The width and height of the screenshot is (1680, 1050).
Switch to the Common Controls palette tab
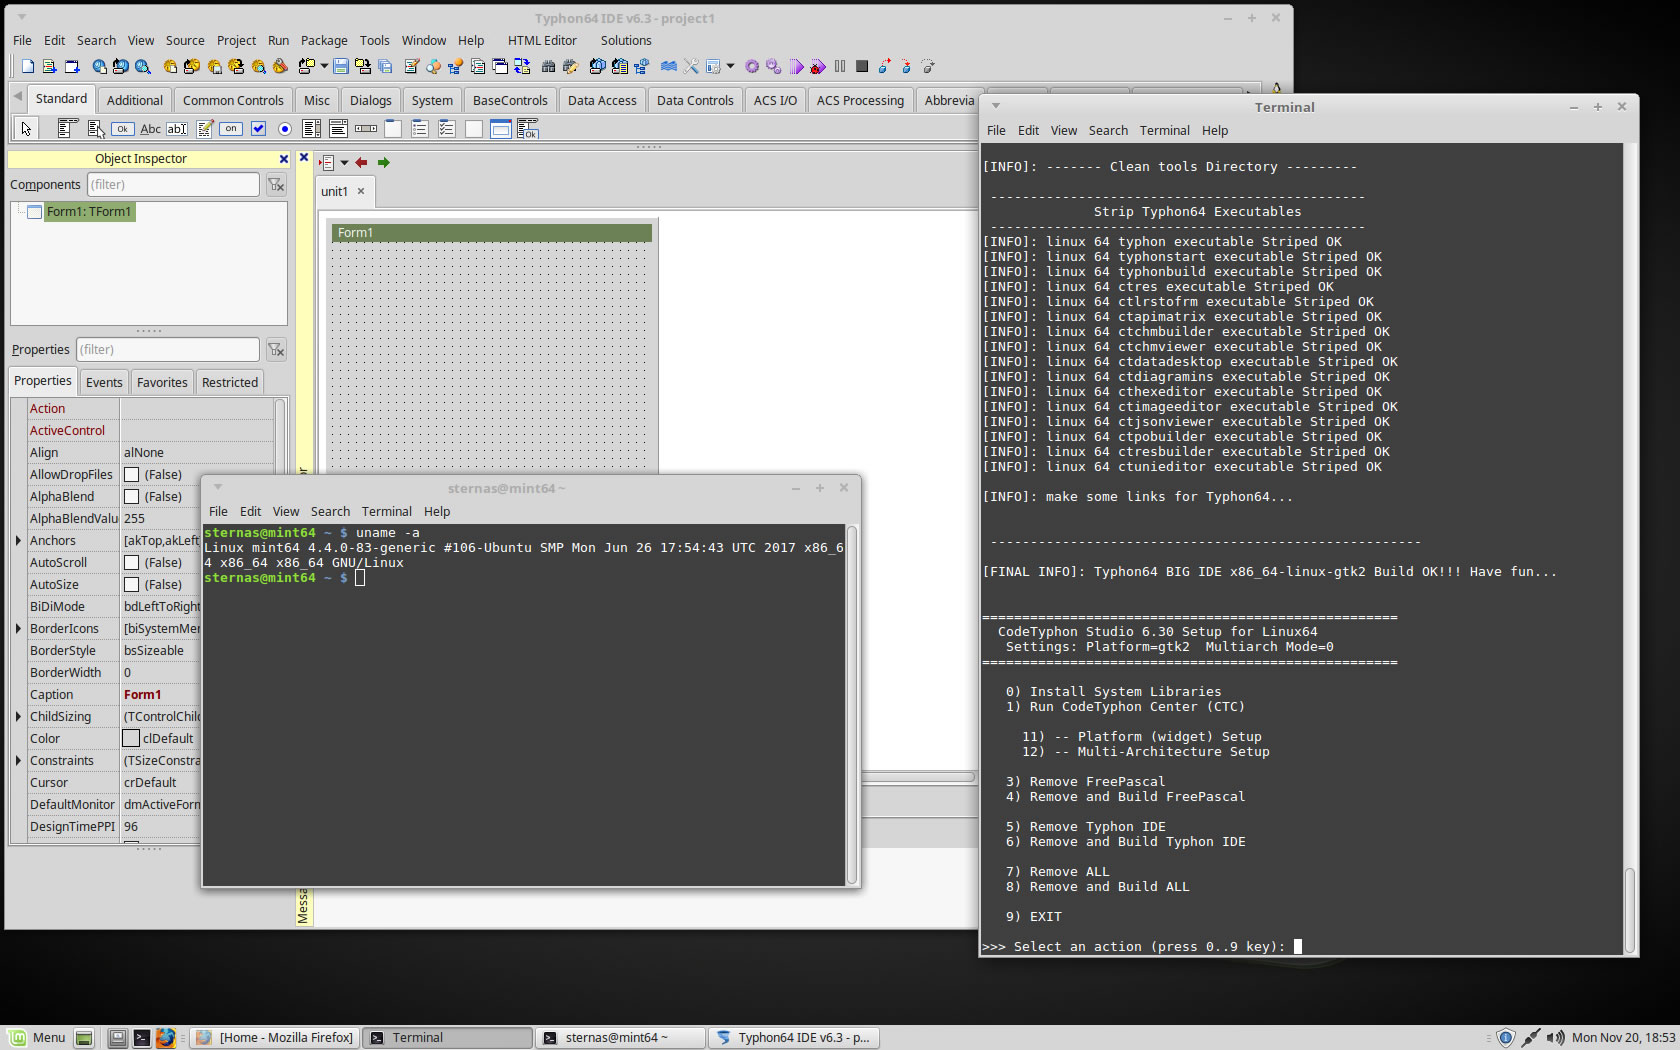(x=233, y=100)
